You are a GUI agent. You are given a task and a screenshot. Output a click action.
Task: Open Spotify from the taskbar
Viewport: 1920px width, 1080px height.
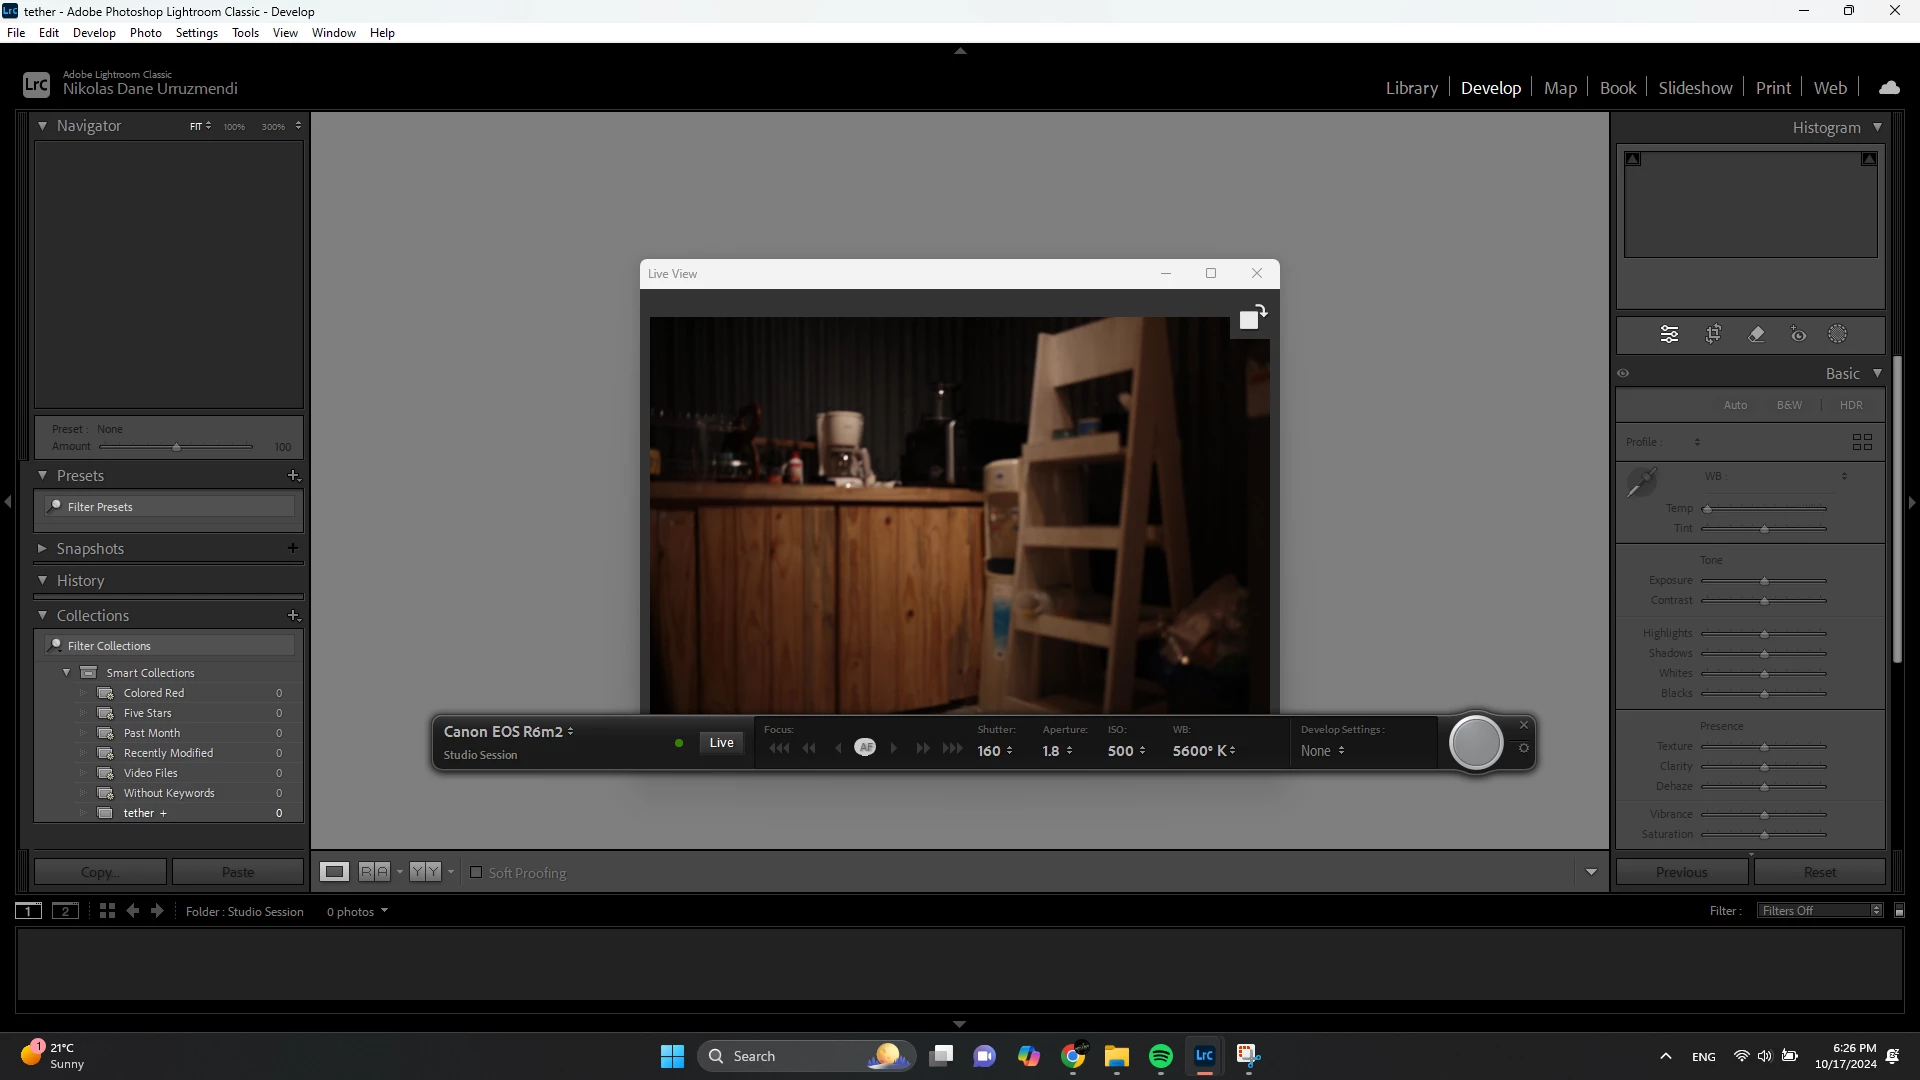pyautogui.click(x=1160, y=1056)
